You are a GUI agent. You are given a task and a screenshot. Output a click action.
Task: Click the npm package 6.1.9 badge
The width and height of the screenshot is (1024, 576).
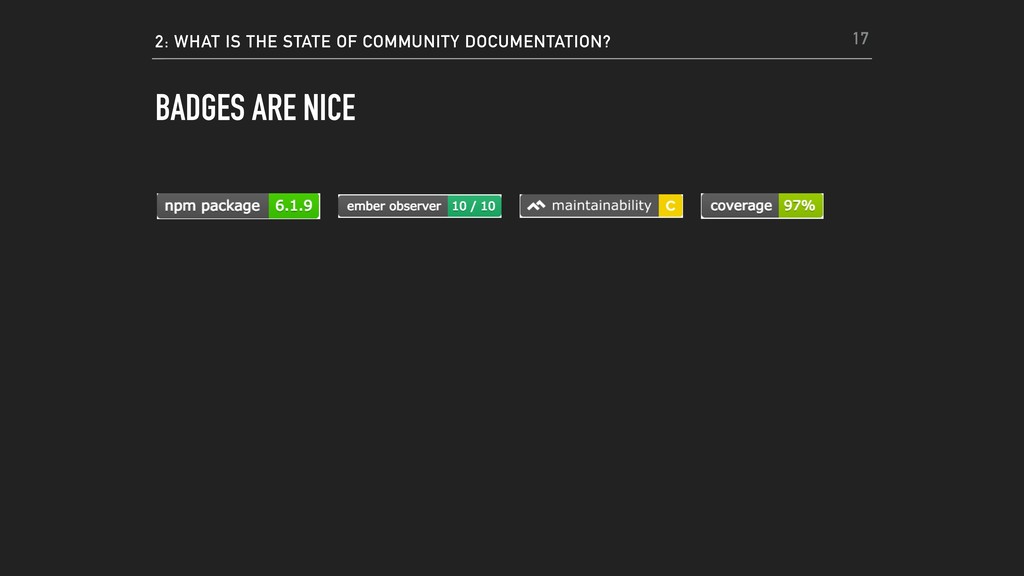pos(238,206)
